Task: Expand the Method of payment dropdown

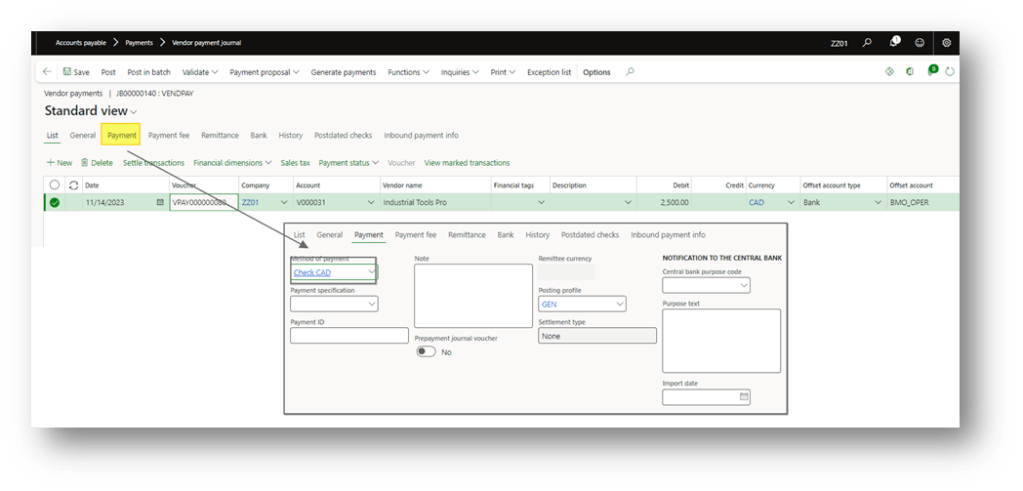Action: [x=371, y=272]
